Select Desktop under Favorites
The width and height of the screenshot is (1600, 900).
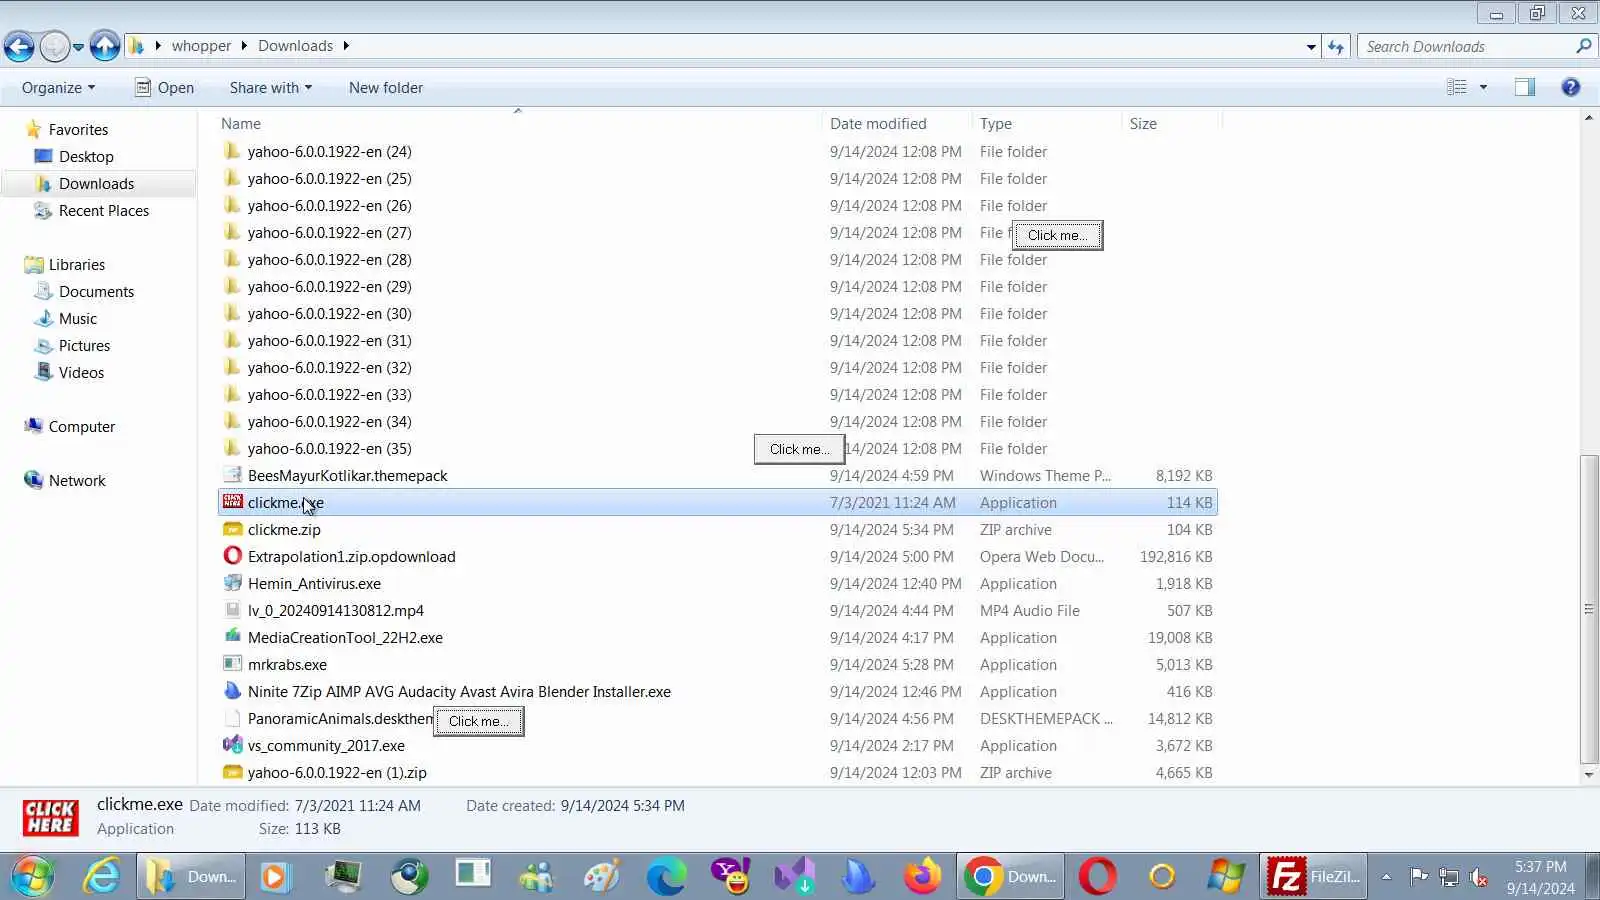[86, 156]
